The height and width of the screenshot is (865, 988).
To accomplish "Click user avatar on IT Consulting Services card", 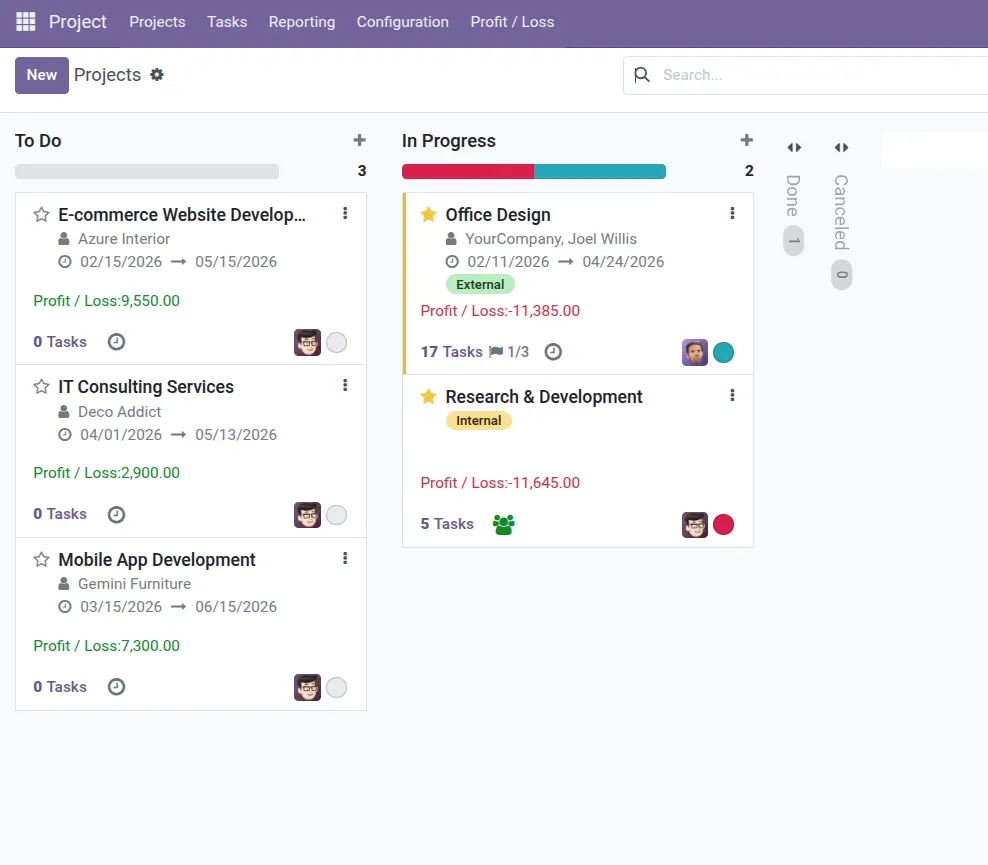I will tap(307, 515).
